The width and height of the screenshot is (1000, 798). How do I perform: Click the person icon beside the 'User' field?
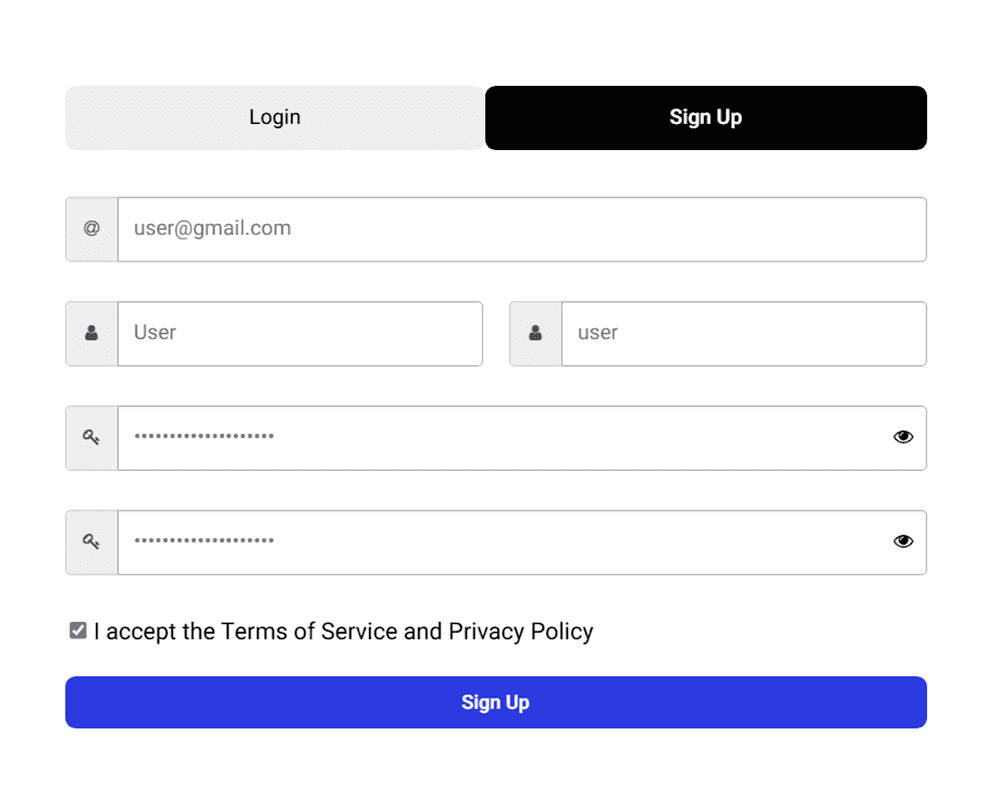(x=92, y=333)
